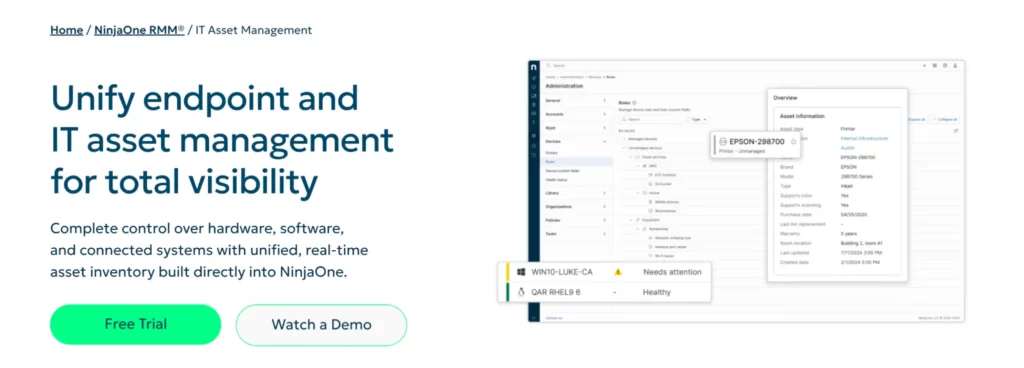Click the Purchase date value 04/25/2020
Screen dimensions: 1024x368
pos(854,215)
